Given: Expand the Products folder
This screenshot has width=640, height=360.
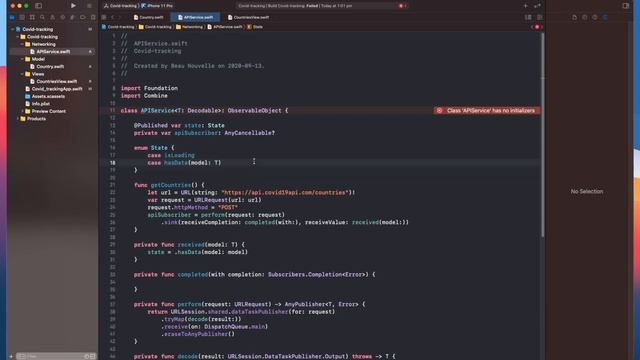Looking at the screenshot, I should [x=18, y=119].
